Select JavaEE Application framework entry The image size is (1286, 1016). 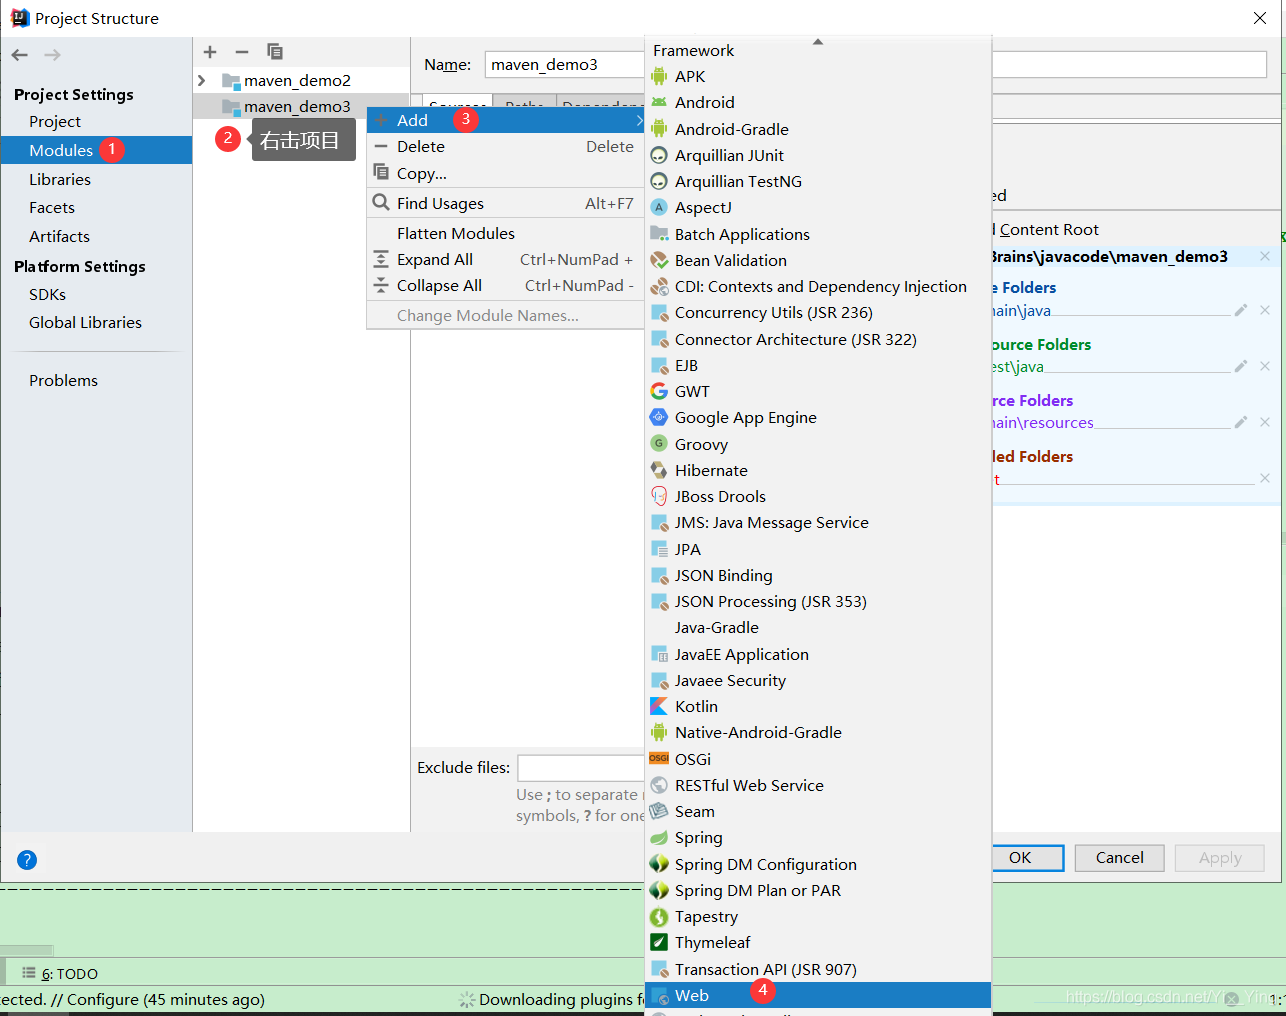coord(818,654)
